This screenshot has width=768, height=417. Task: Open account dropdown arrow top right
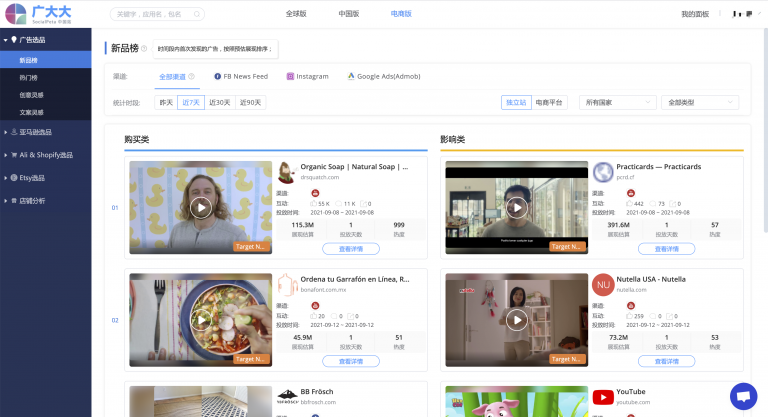point(760,14)
